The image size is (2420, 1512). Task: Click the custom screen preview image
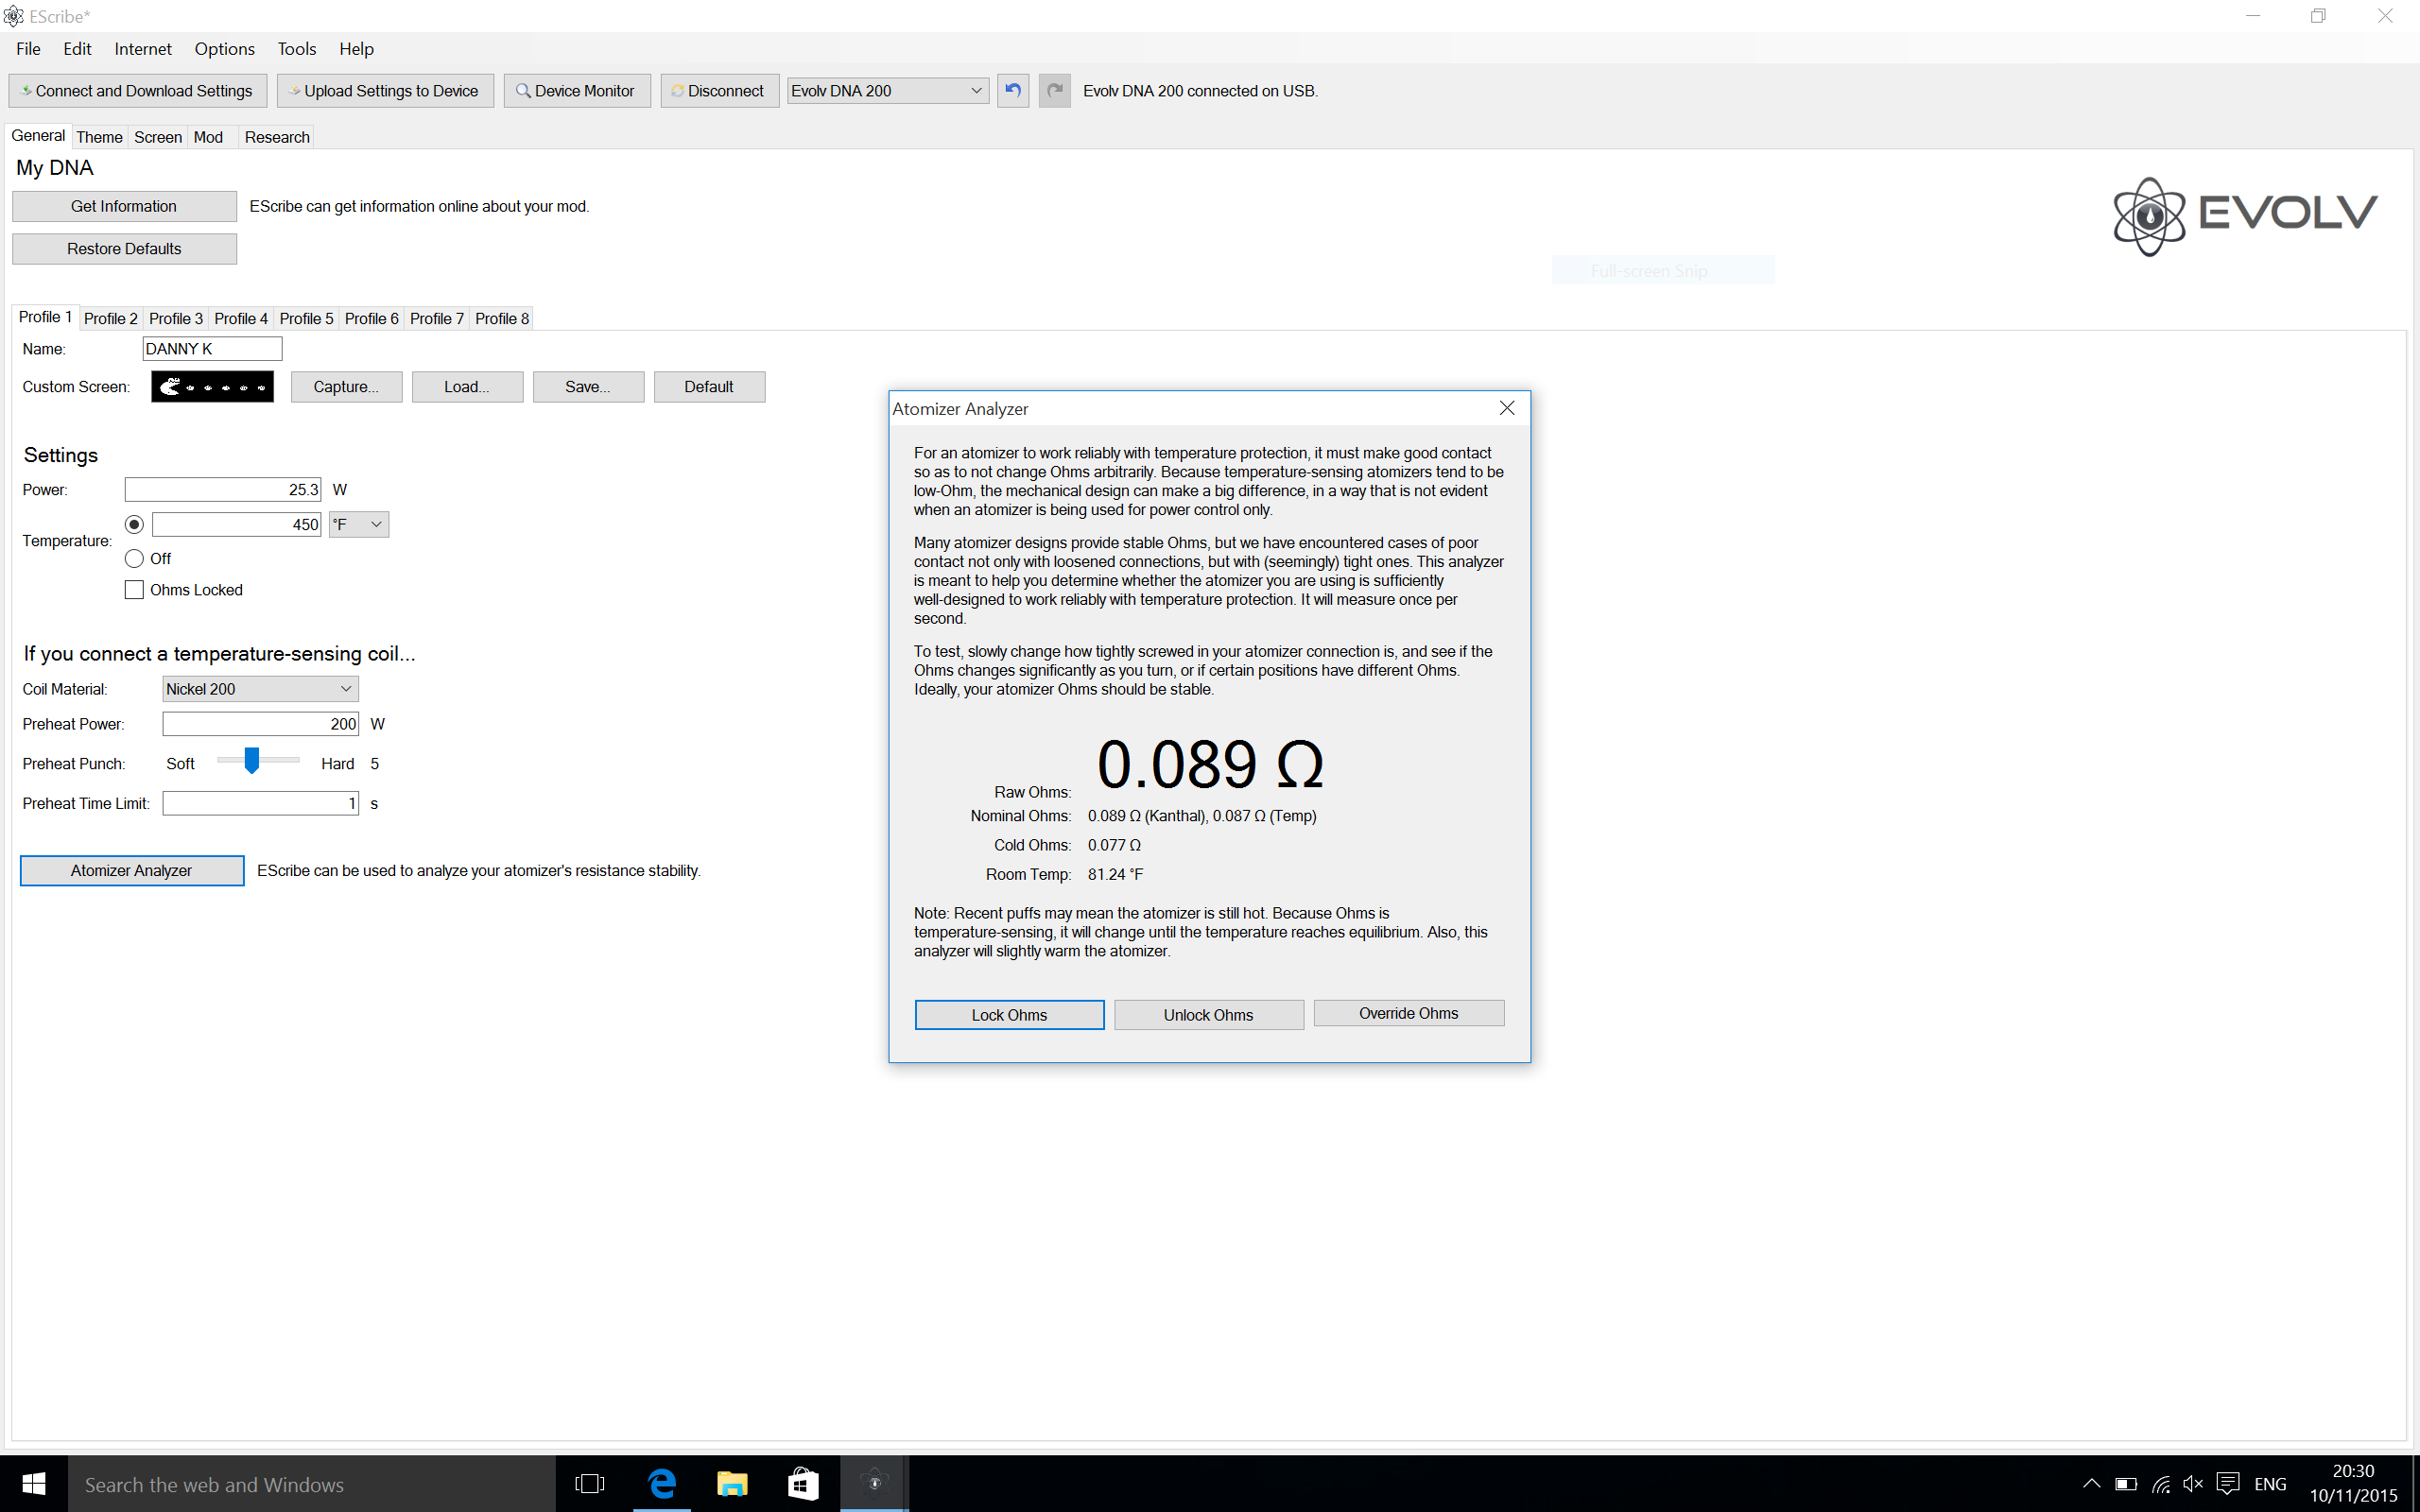click(x=212, y=387)
